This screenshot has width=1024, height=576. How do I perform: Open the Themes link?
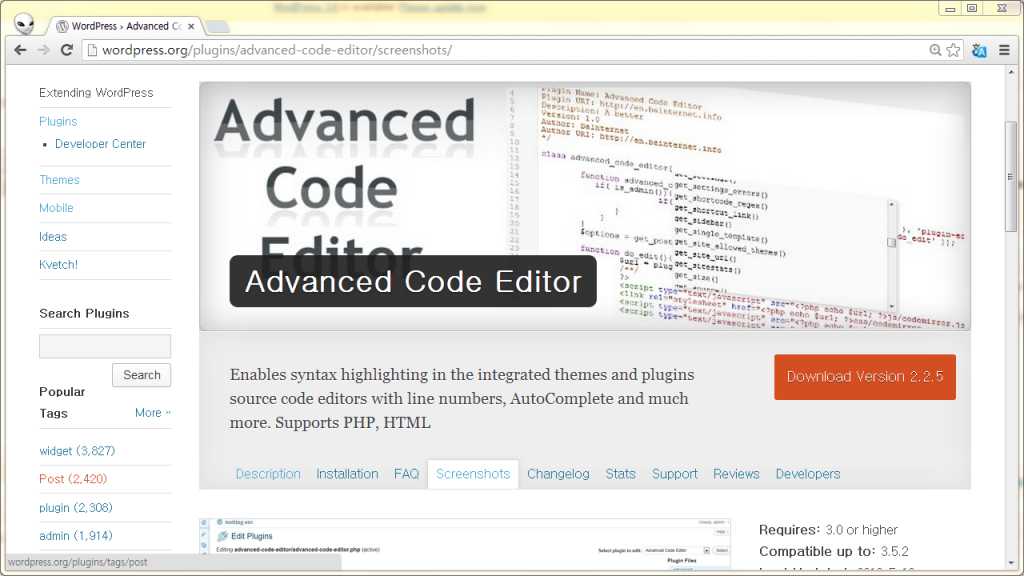pos(59,179)
